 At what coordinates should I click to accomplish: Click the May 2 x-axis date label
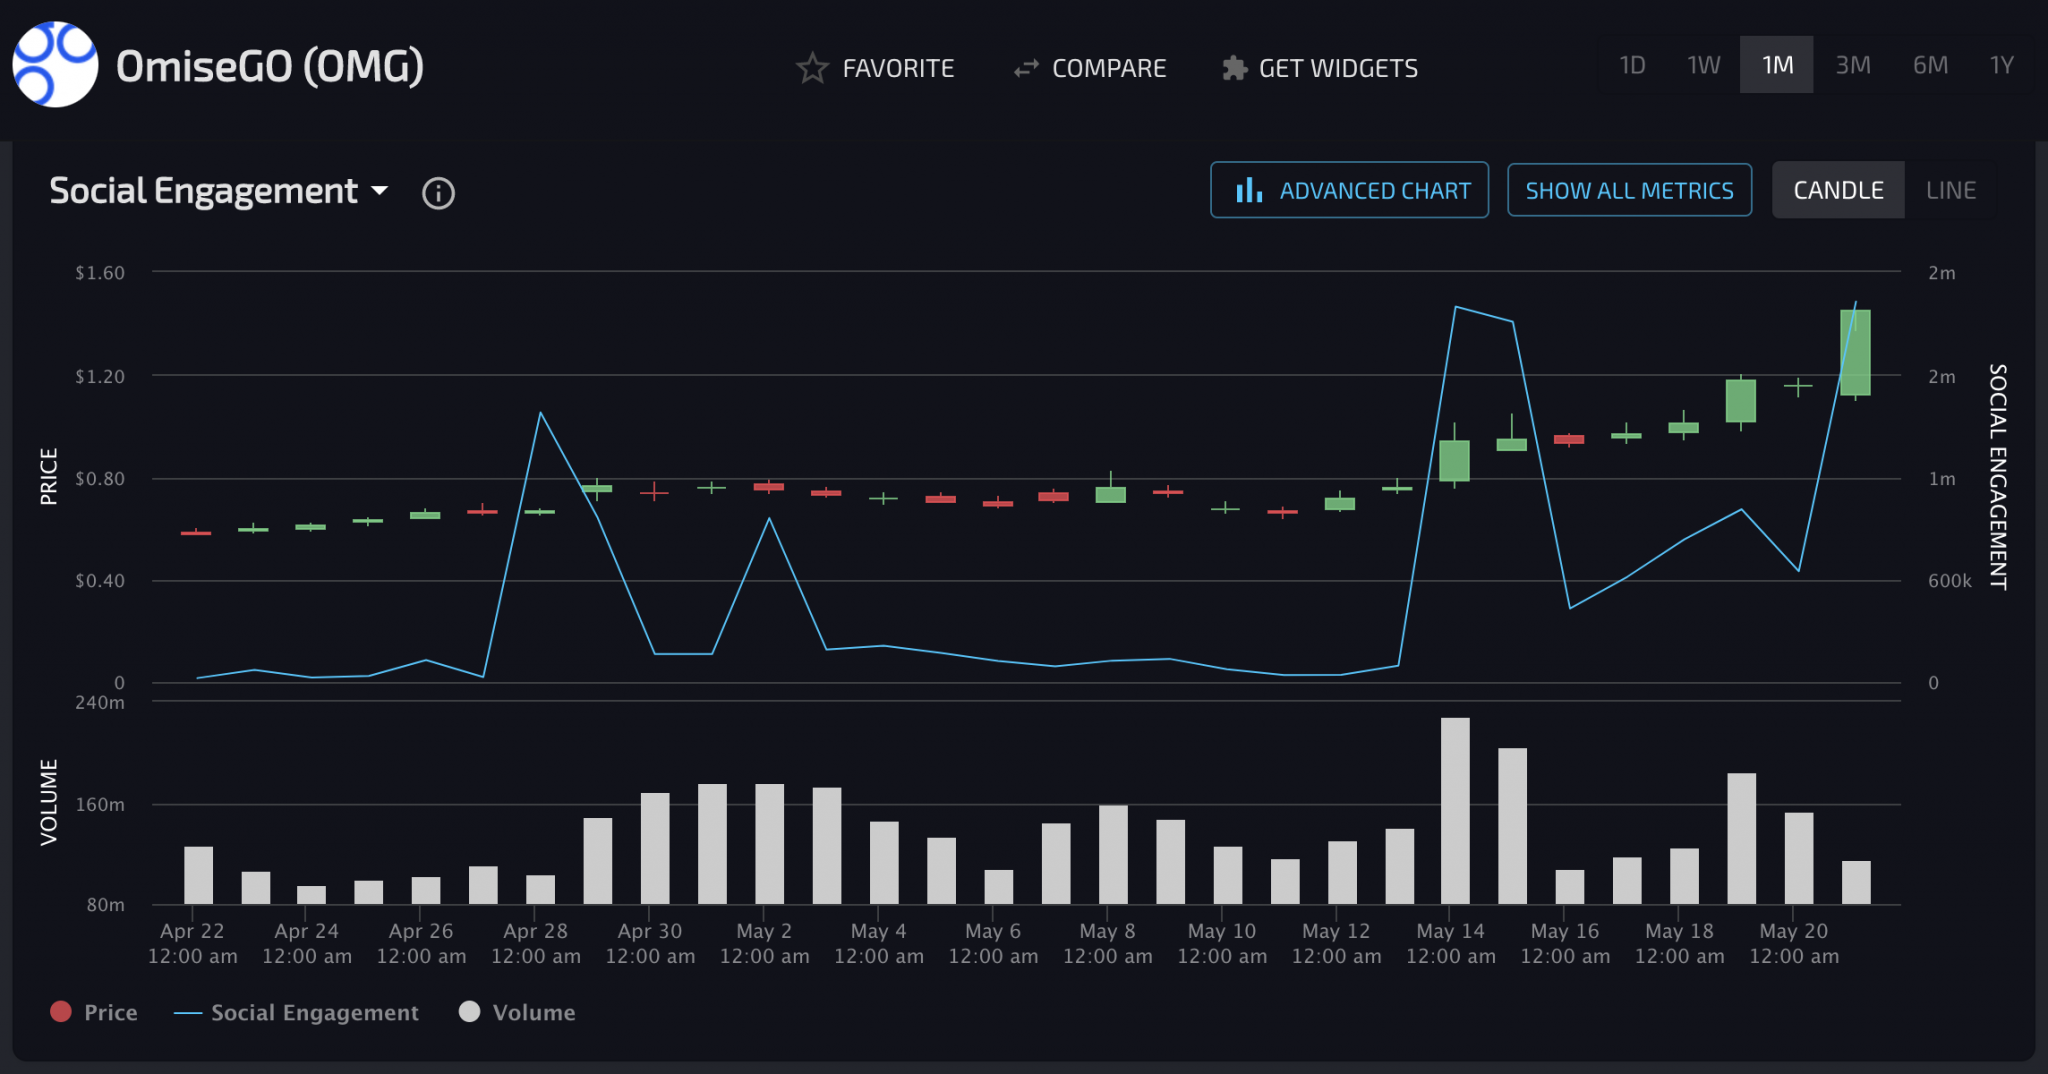tap(764, 943)
